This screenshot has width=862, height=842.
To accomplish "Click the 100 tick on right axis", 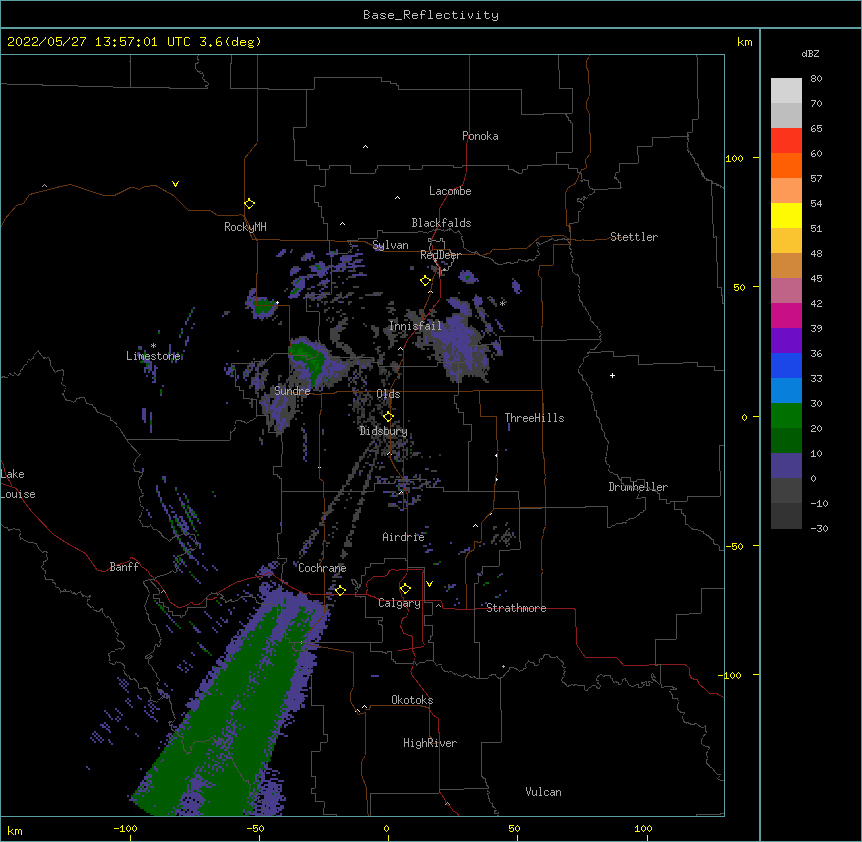I will pyautogui.click(x=734, y=158).
